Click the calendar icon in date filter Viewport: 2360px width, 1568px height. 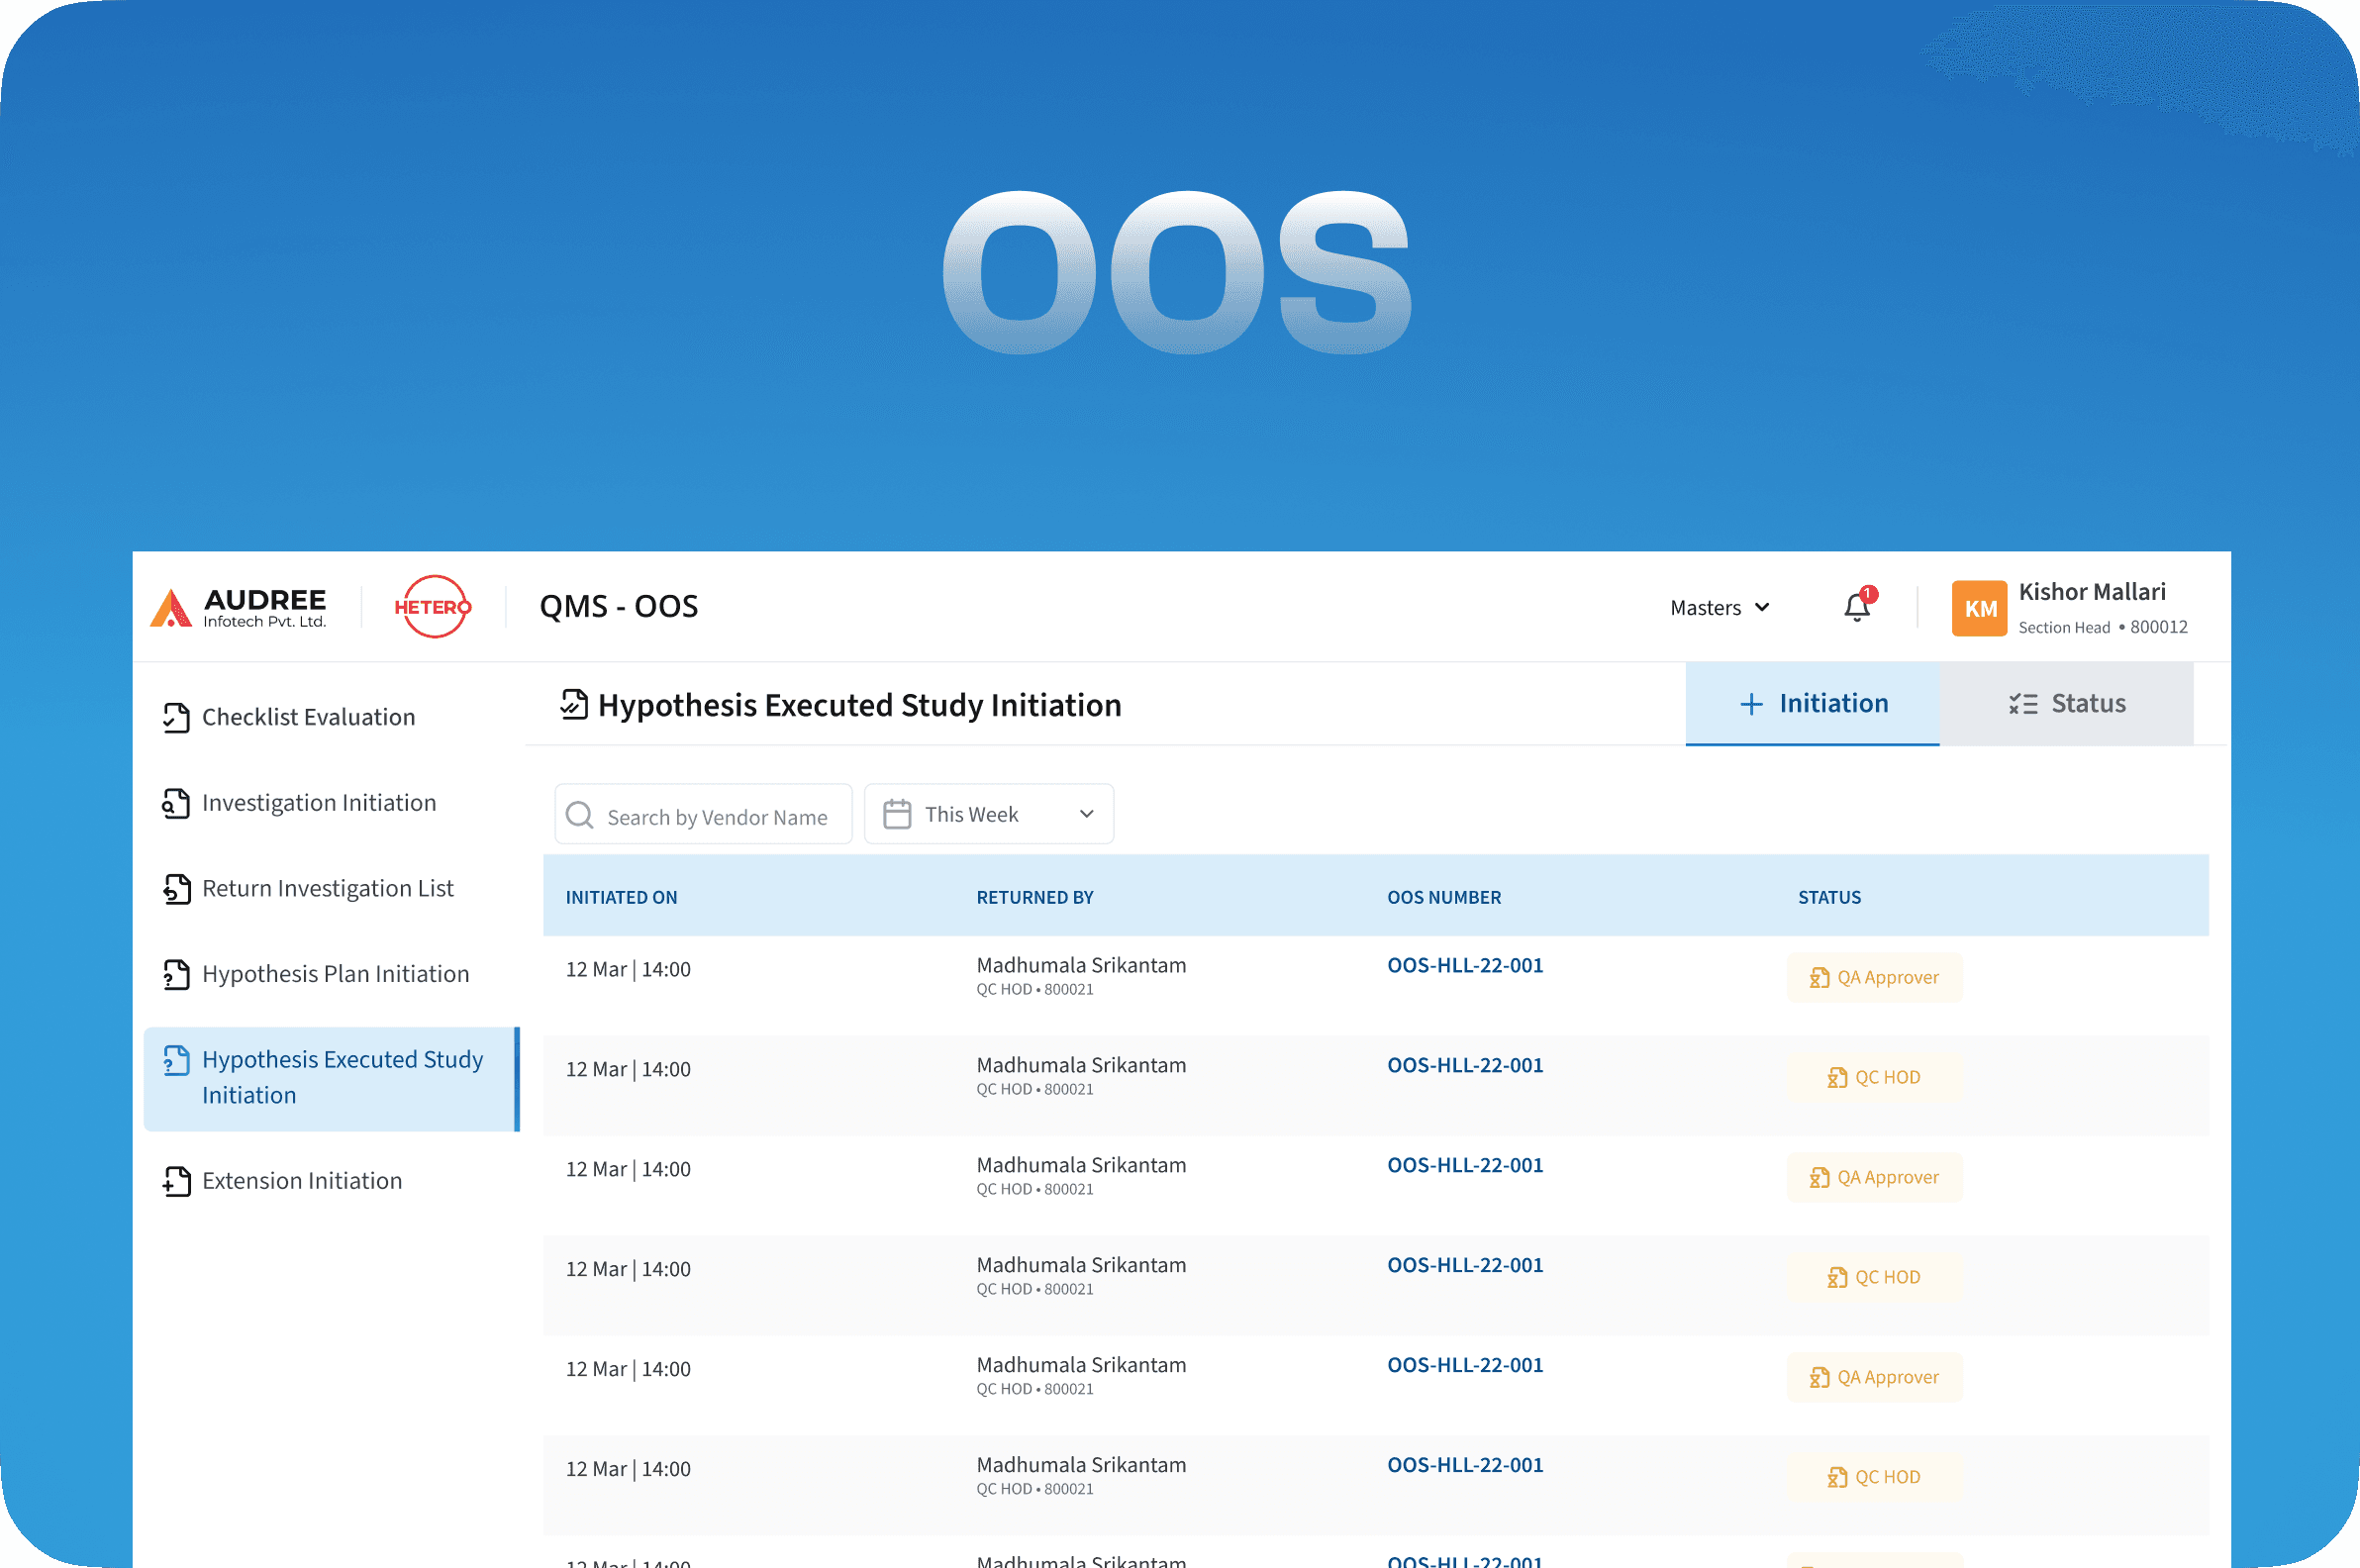pyautogui.click(x=897, y=814)
